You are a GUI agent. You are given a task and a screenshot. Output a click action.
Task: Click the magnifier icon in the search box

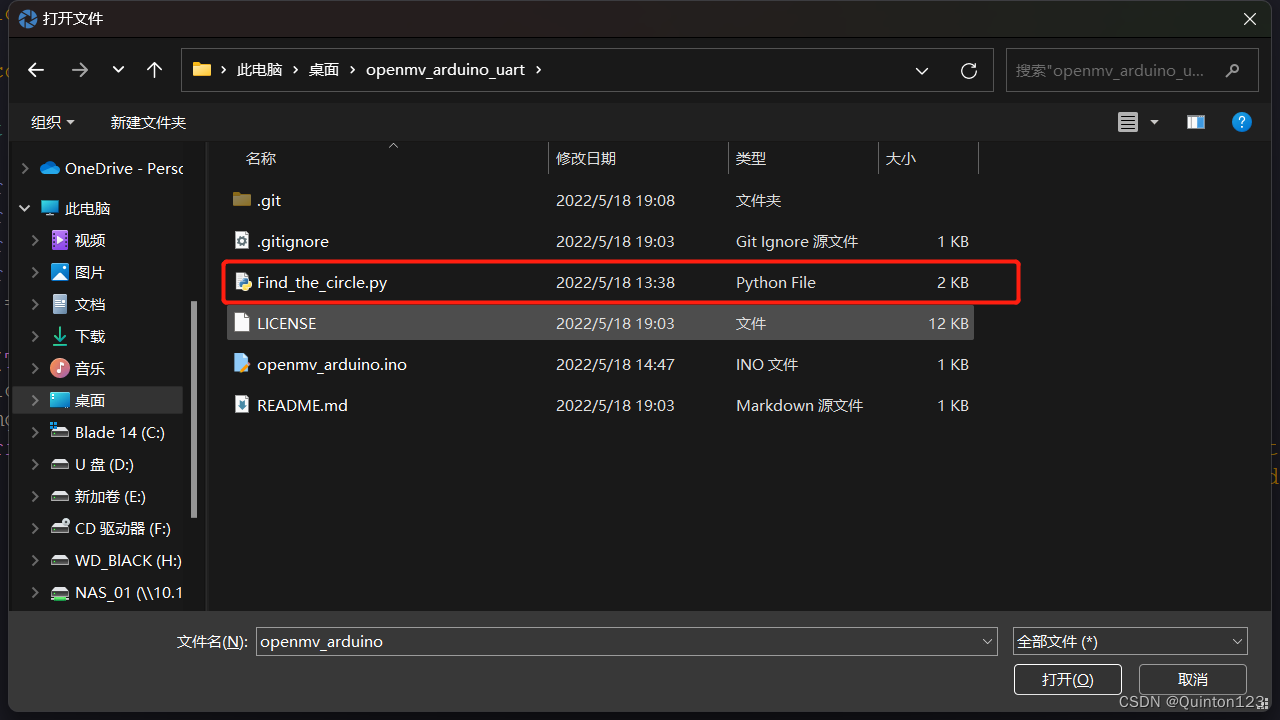click(1232, 70)
